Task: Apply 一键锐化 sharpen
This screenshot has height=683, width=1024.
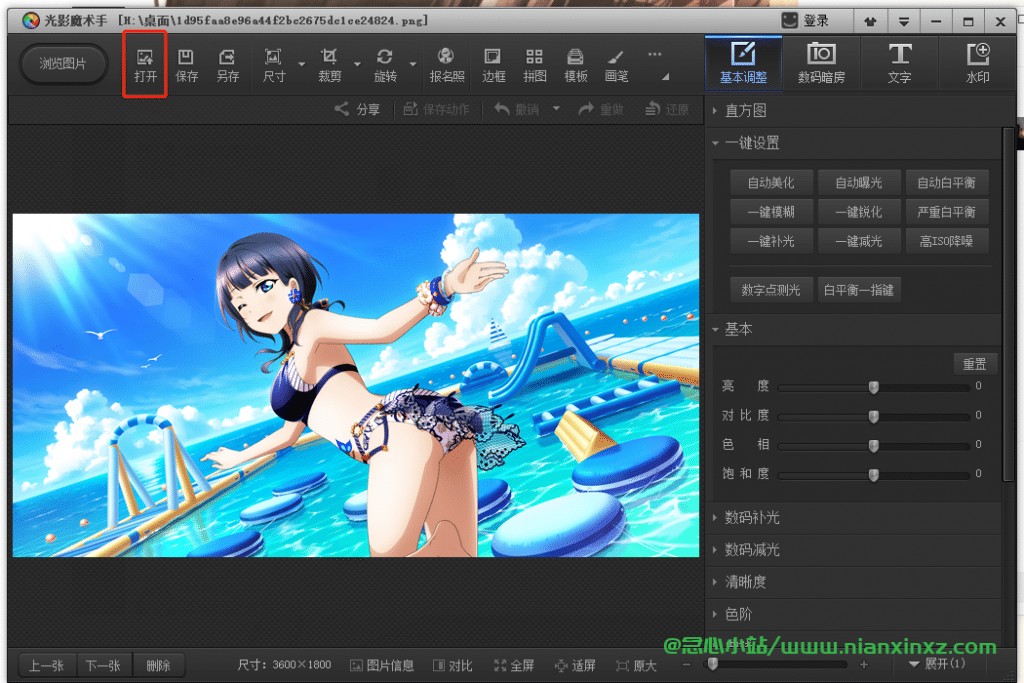Action: pos(859,212)
